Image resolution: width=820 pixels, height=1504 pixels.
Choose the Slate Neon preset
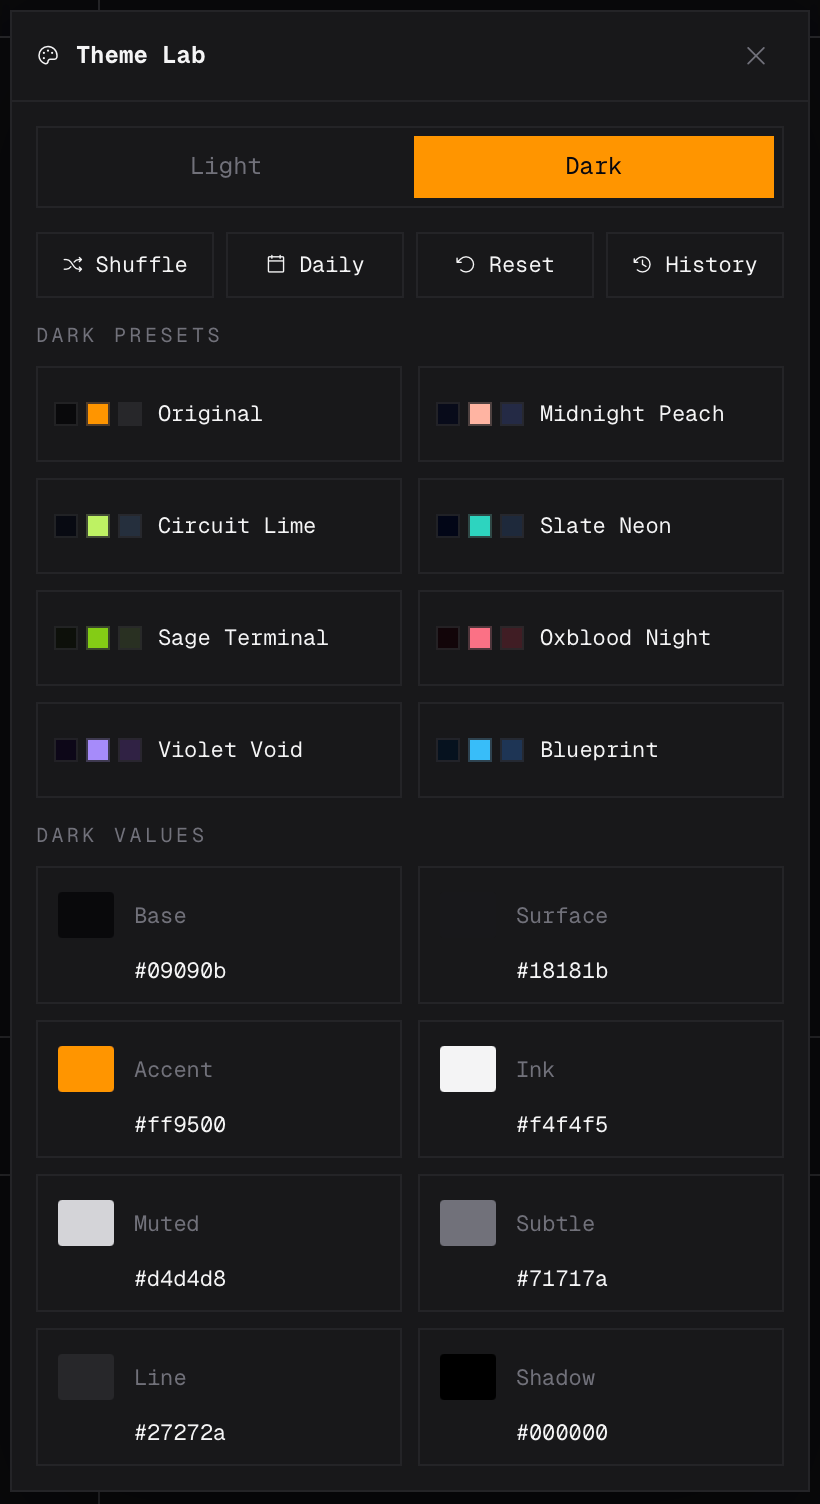tap(601, 526)
